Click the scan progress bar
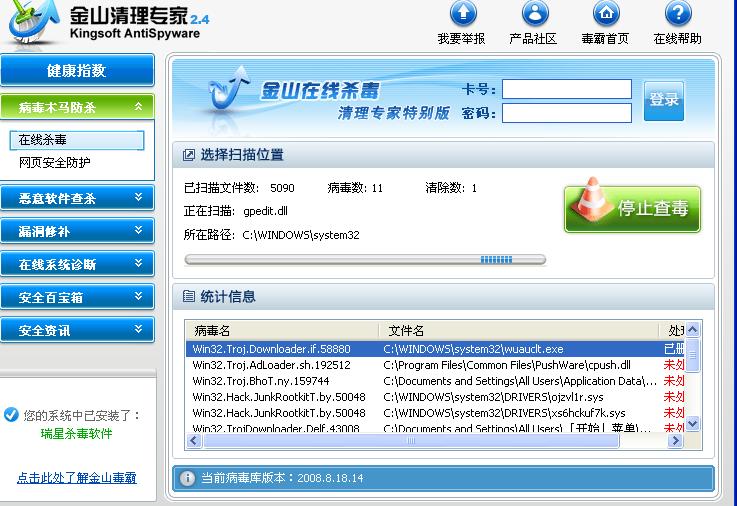Image resolution: width=737 pixels, height=506 pixels. pyautogui.click(x=365, y=259)
